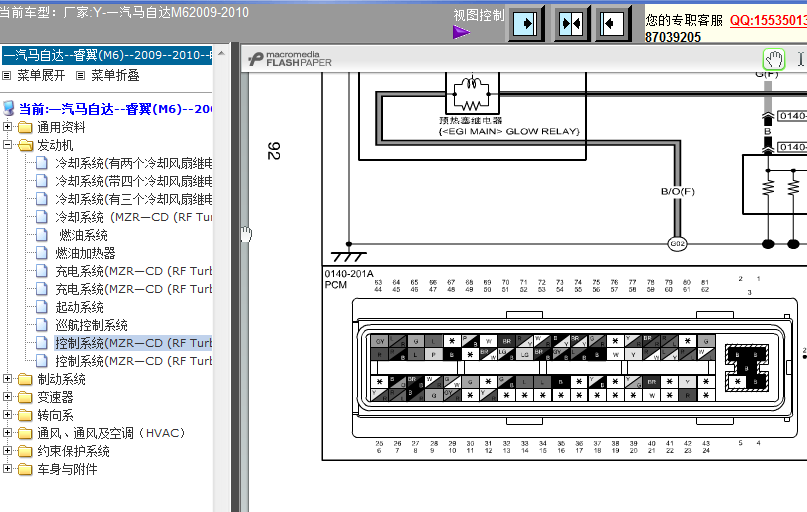807x512 pixels.
Task: Click the expand-left view control button
Action: click(x=612, y=24)
